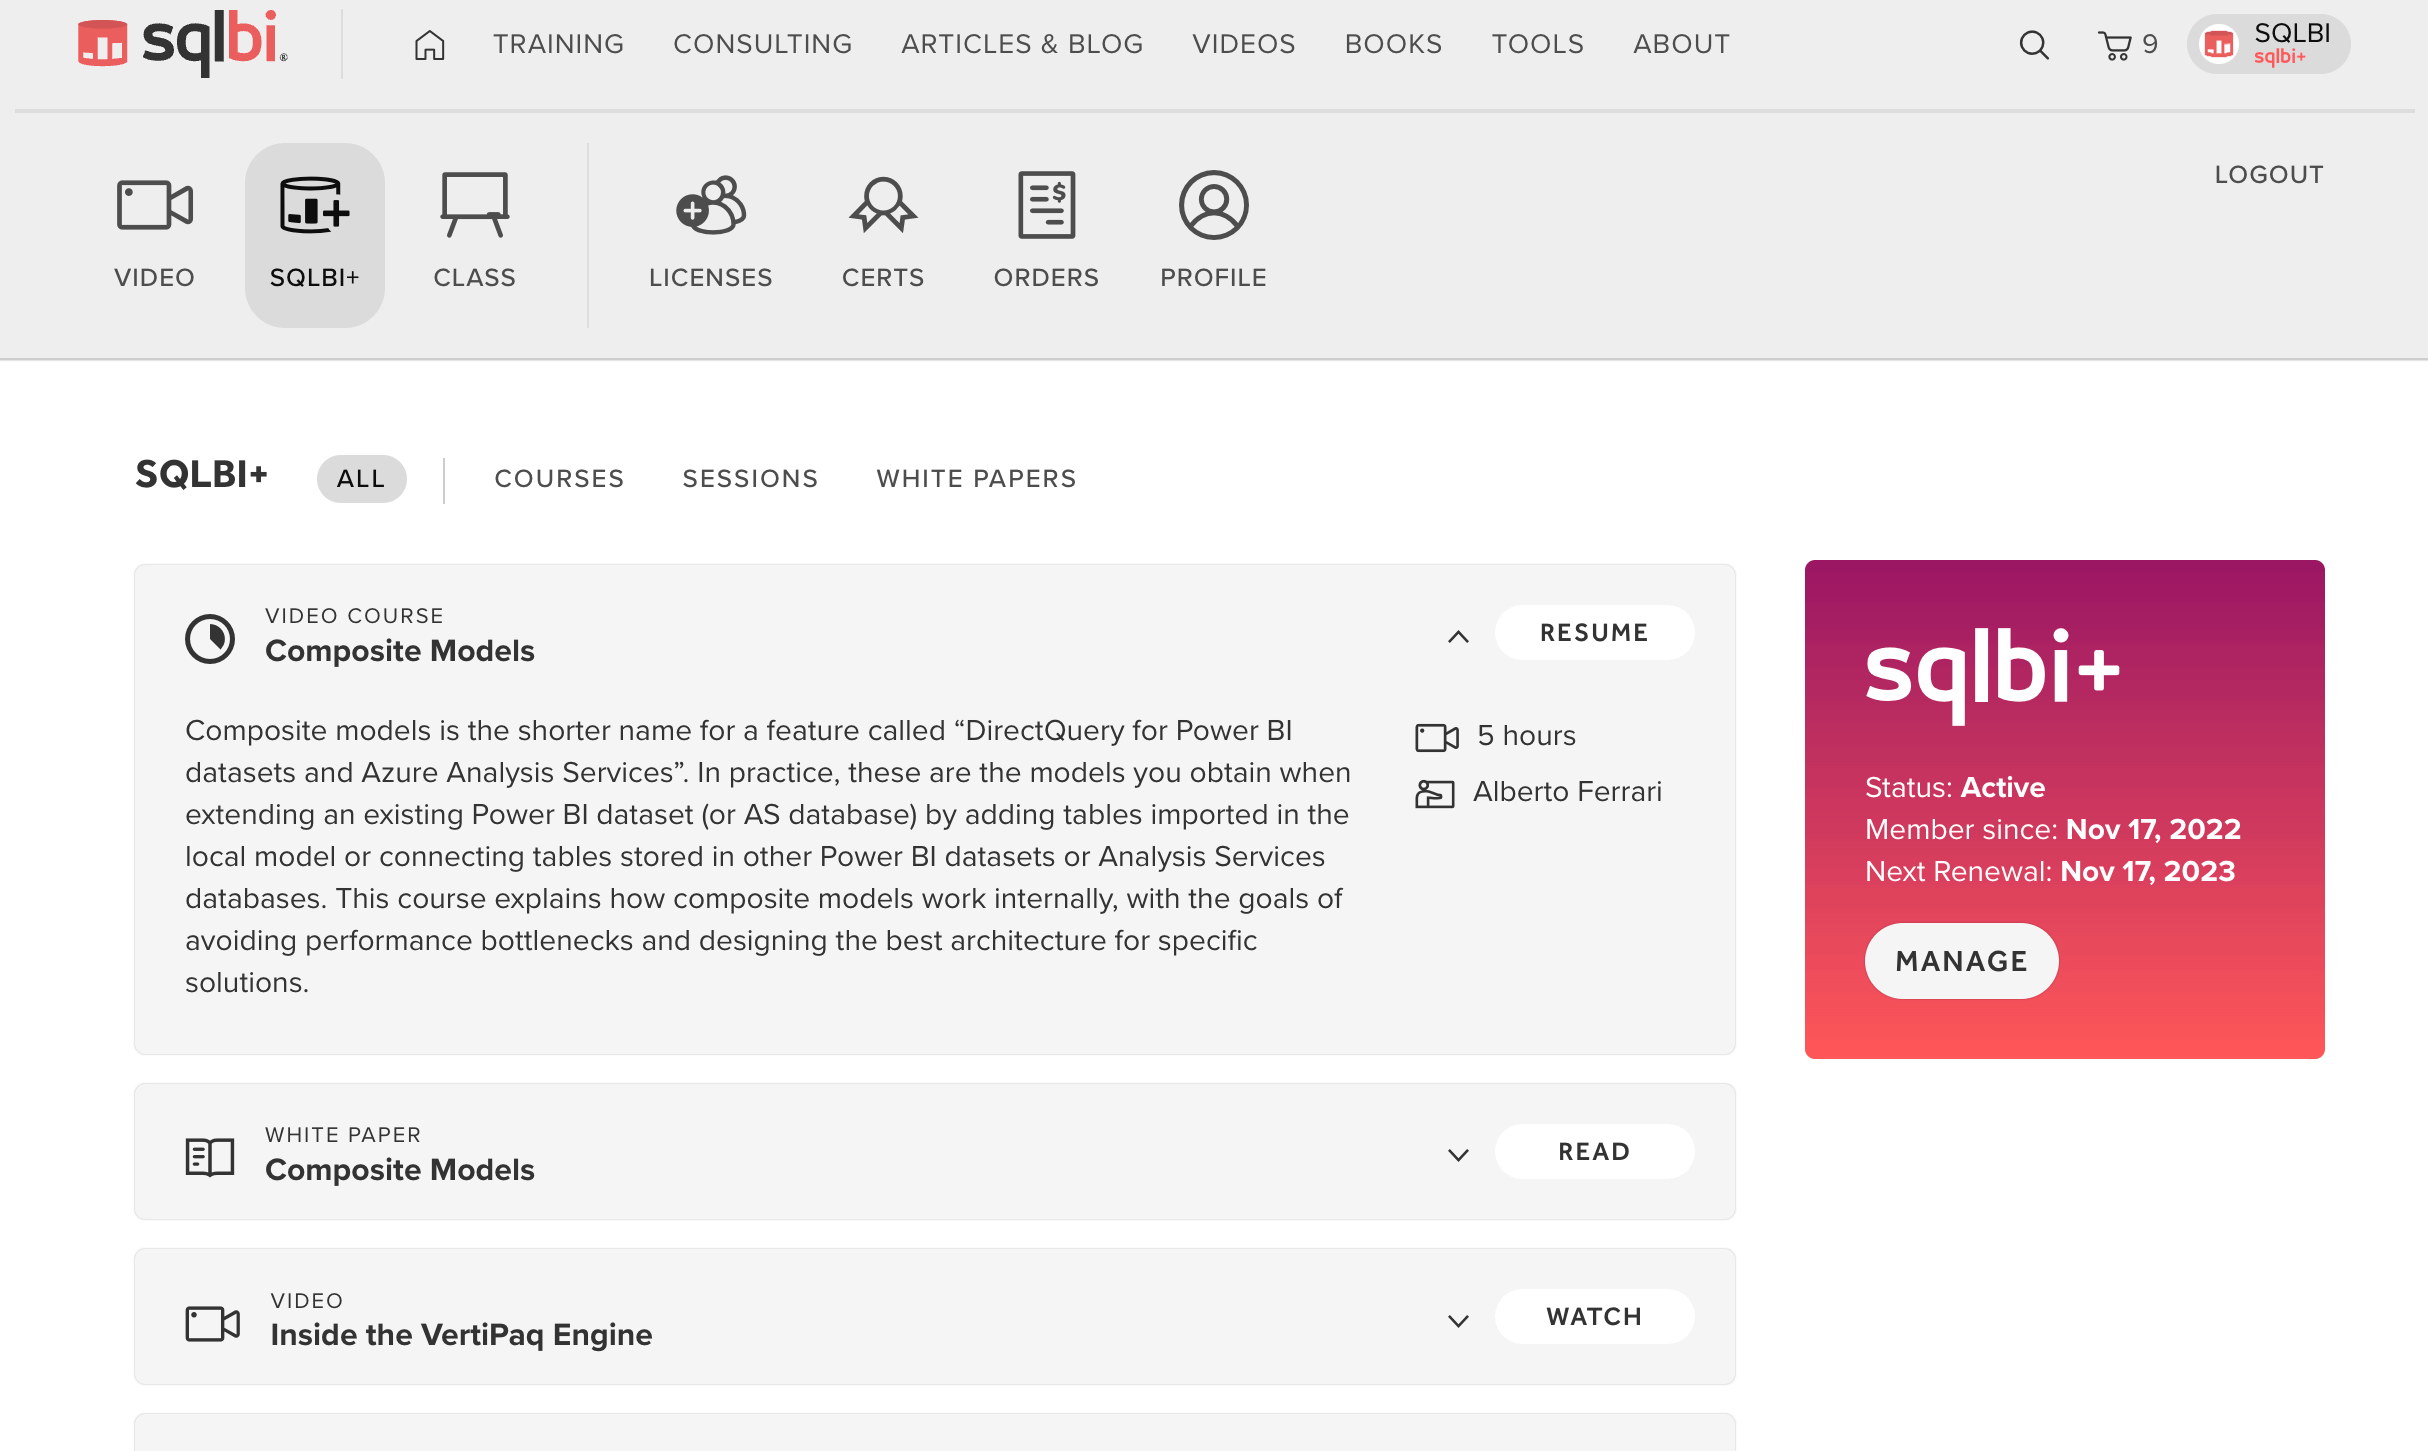This screenshot has height=1451, width=2428.
Task: Click the camera icon for Inside the VertiPaq Engine
Action: point(213,1323)
